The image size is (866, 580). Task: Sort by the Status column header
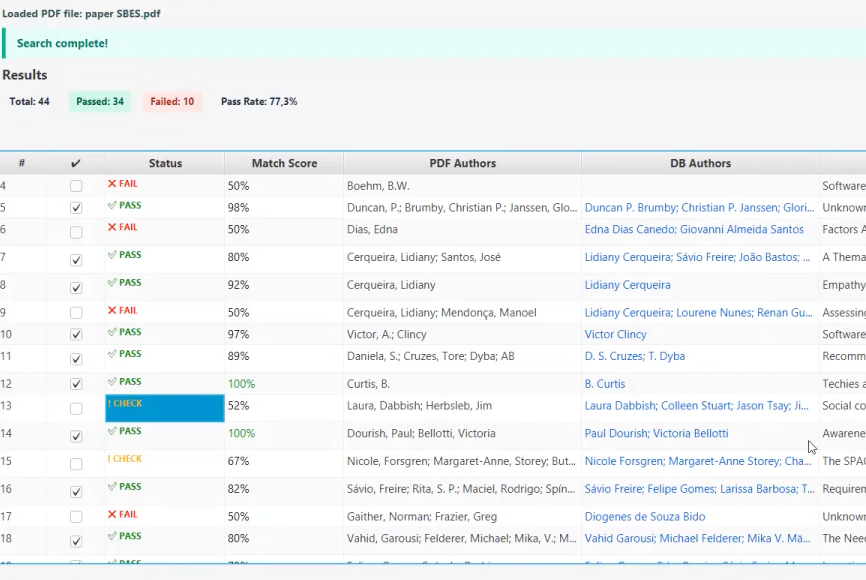165,163
